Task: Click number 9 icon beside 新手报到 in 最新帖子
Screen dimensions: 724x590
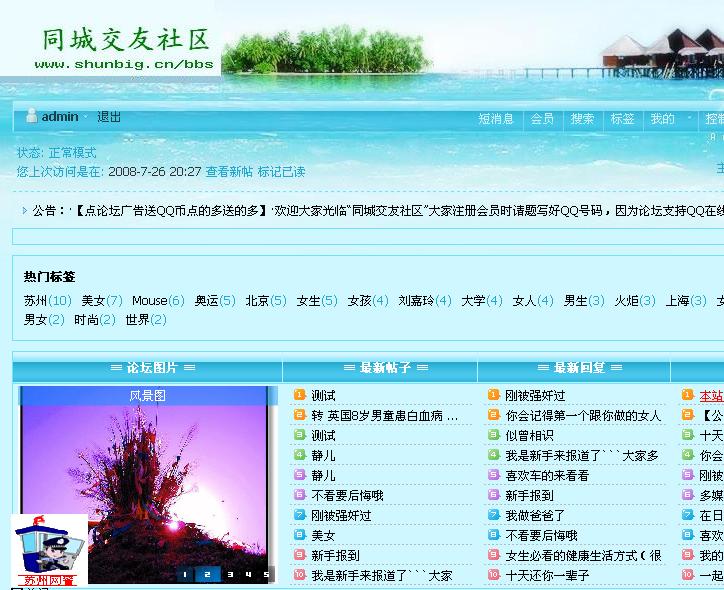Action: (300, 555)
